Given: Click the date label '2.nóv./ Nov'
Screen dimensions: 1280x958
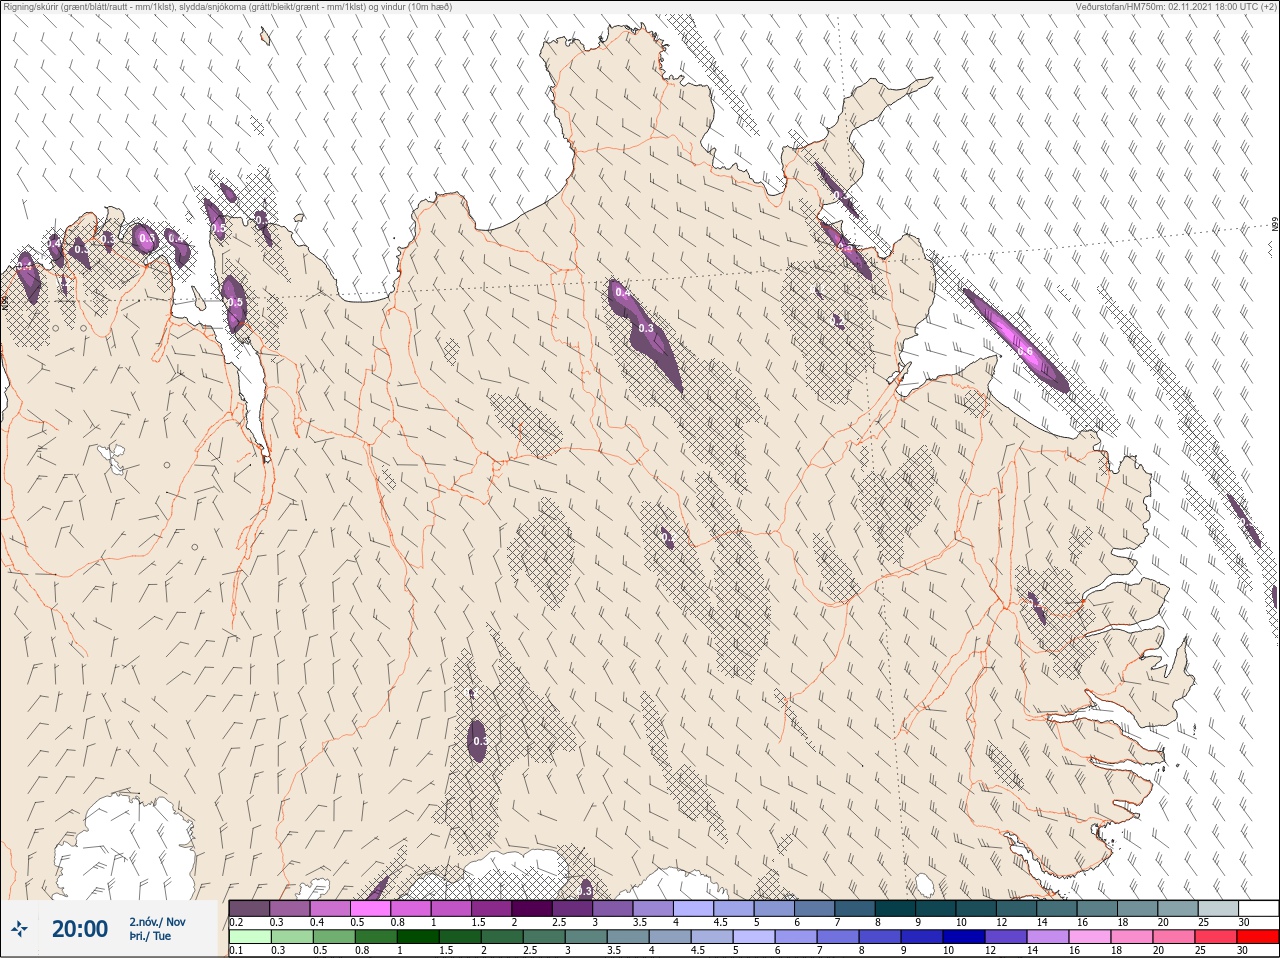Looking at the screenshot, I should pyautogui.click(x=157, y=922).
